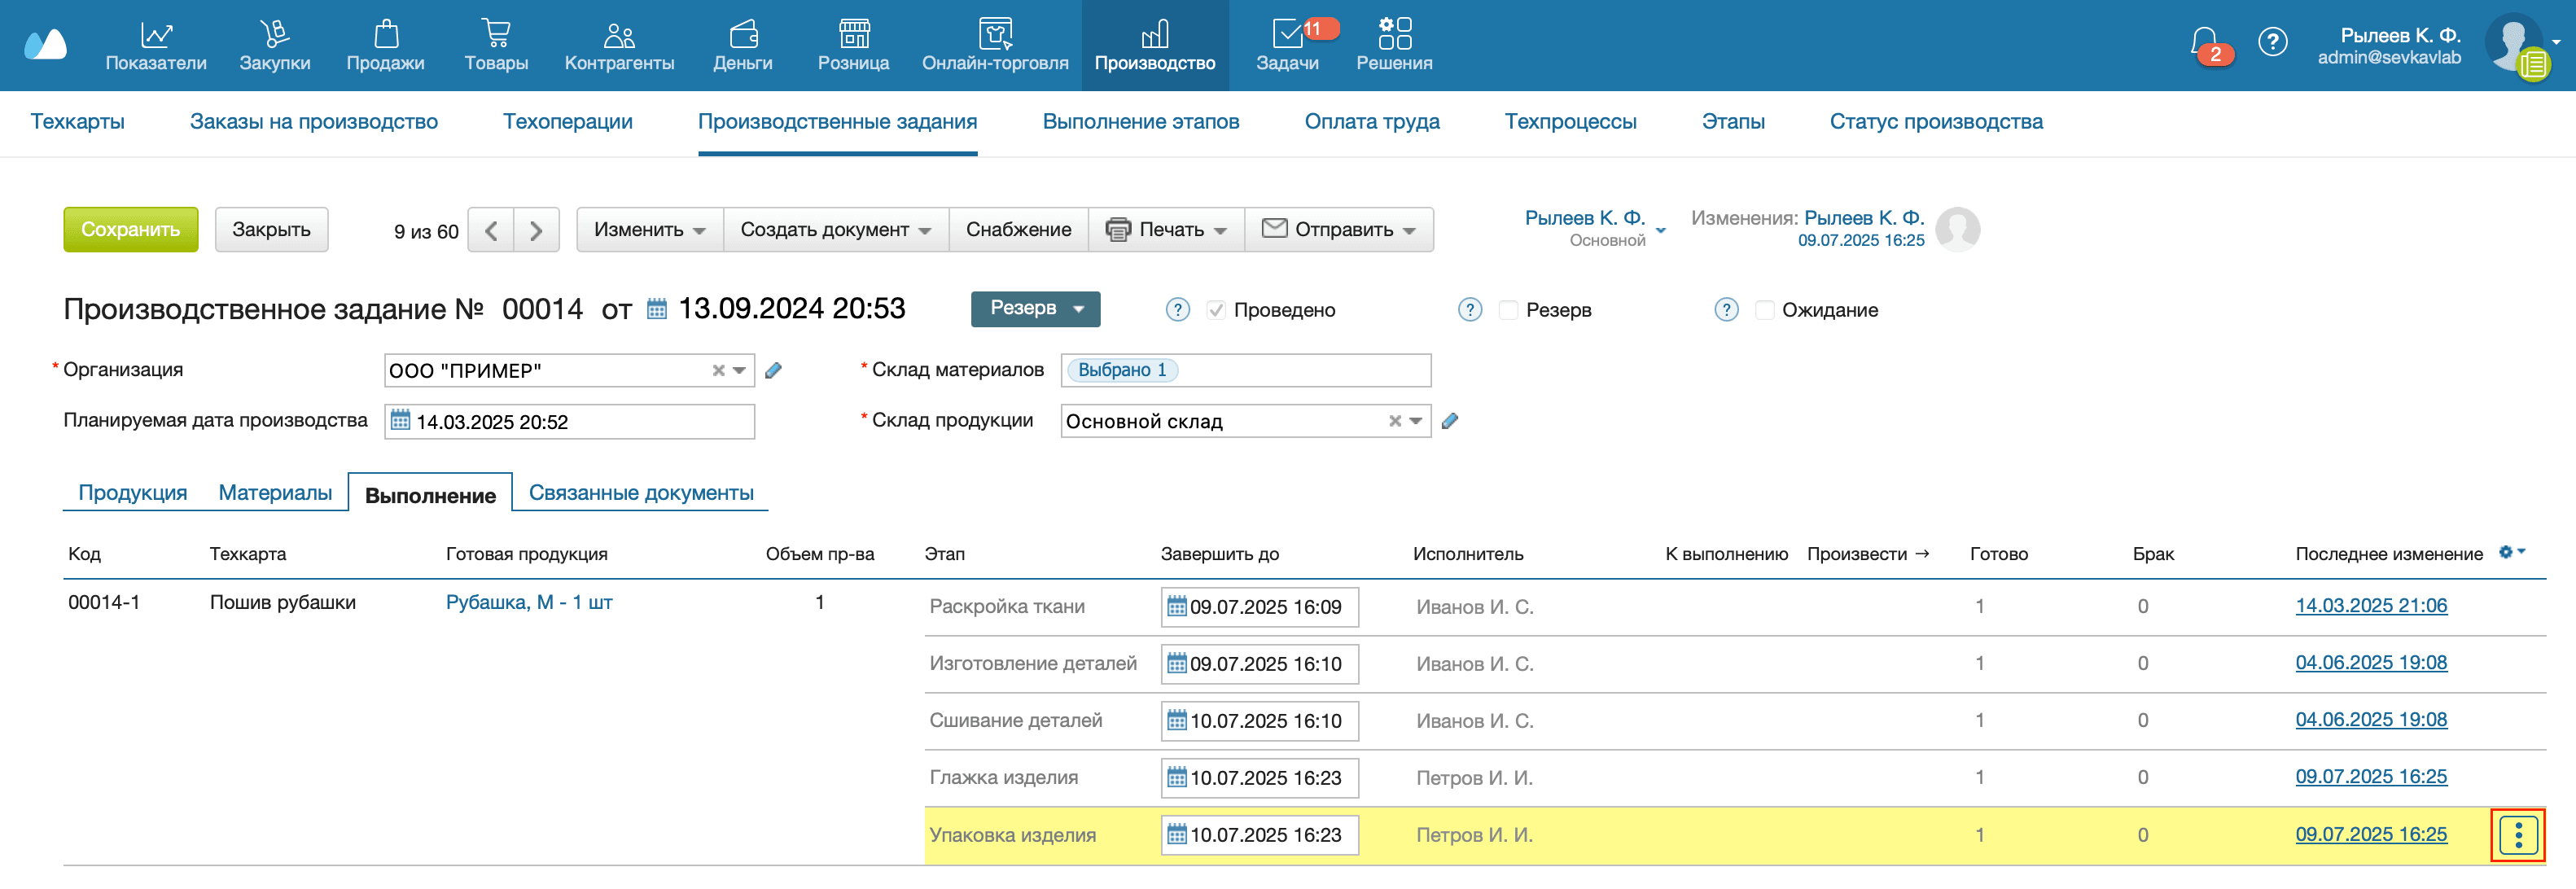Click the Сохранить button

[x=131, y=229]
